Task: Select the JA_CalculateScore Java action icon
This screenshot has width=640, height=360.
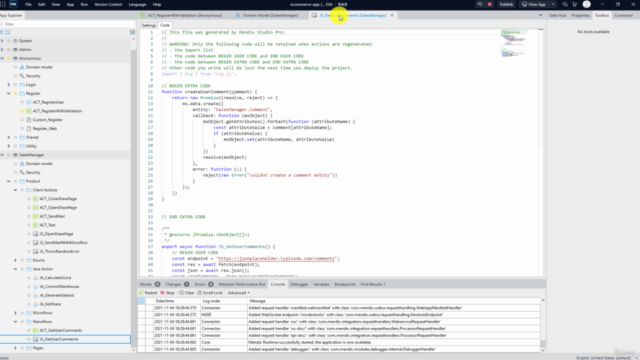Action: 36,278
